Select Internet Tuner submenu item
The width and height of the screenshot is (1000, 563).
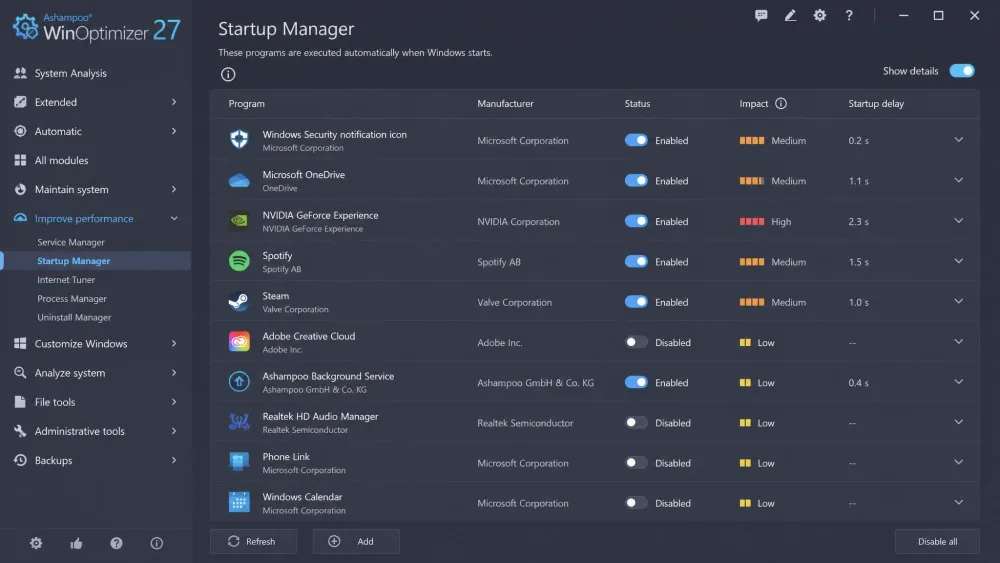pos(66,279)
